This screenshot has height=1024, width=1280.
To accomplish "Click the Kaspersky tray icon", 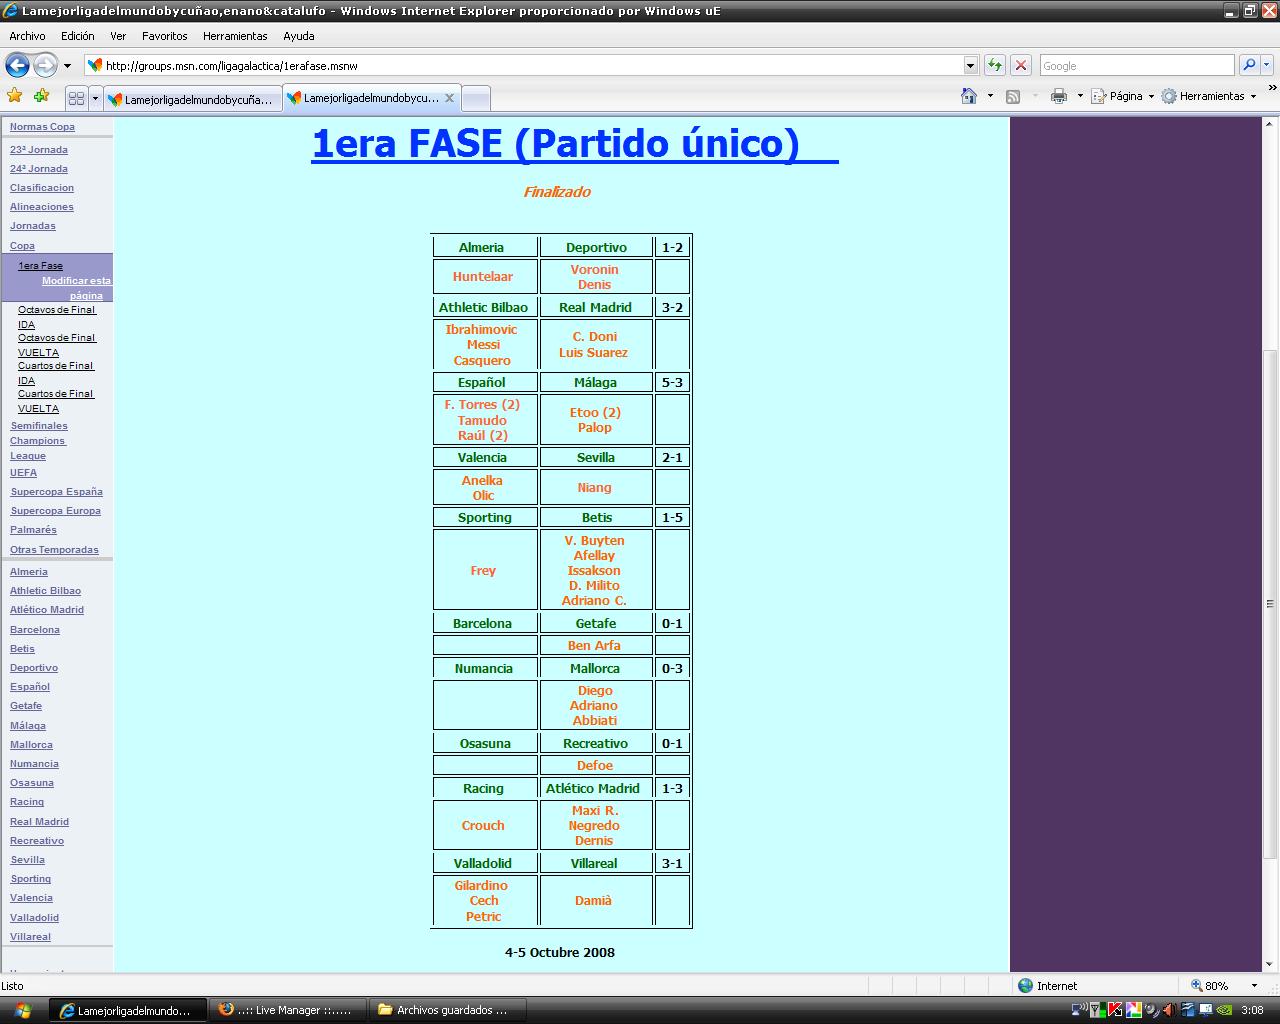I will click(x=1115, y=1010).
